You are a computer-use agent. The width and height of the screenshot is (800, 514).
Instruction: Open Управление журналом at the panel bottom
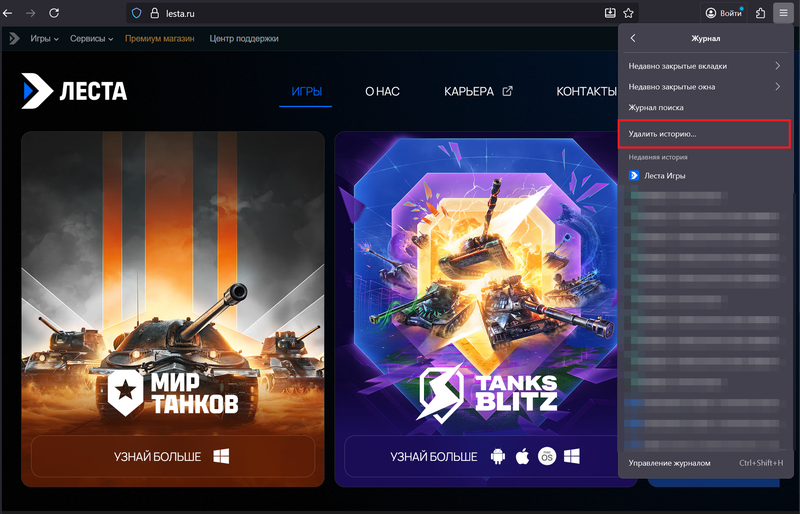[x=670, y=463]
